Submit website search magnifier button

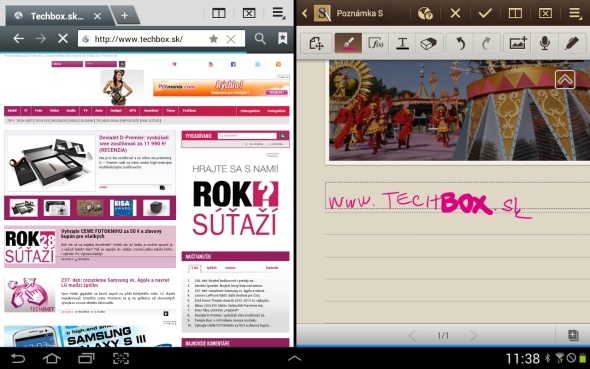coord(283,135)
